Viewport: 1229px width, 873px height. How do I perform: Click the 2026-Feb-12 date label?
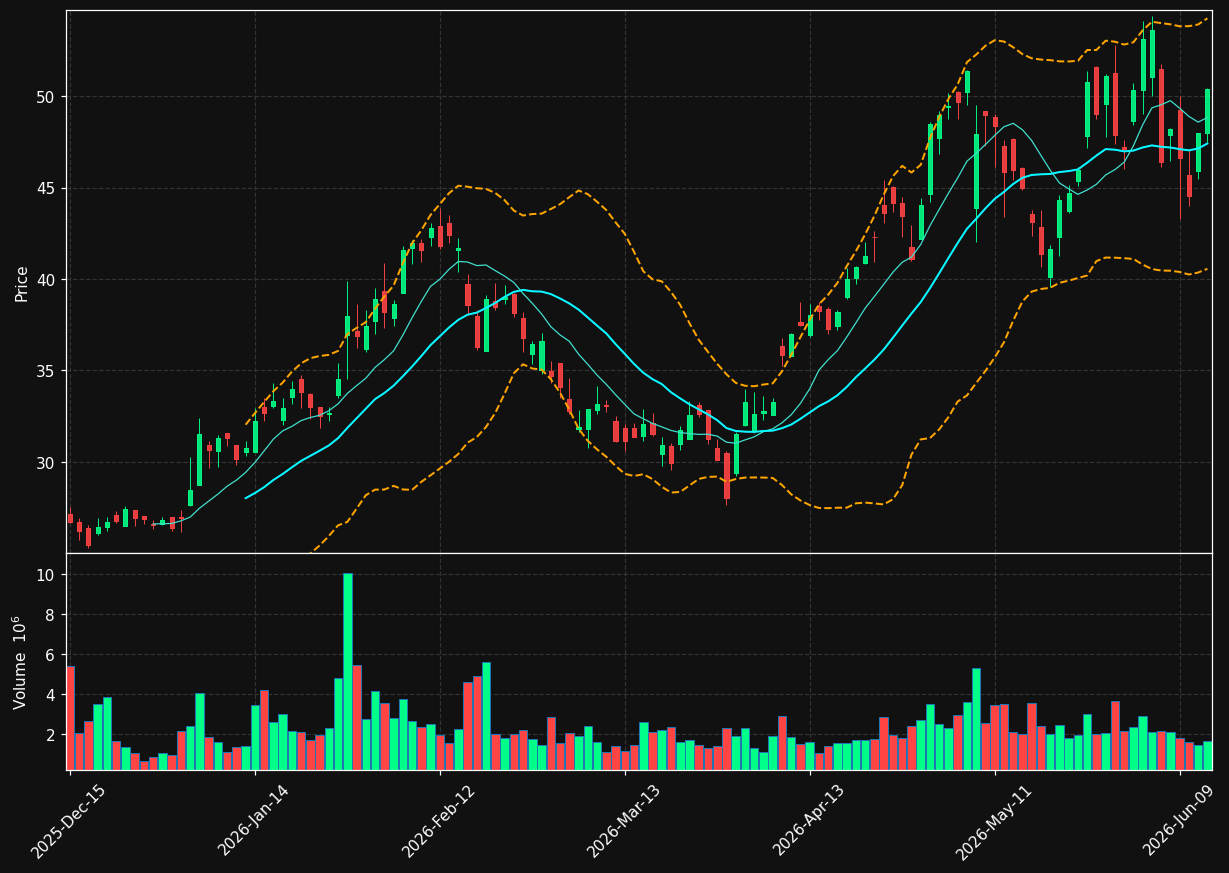point(439,822)
